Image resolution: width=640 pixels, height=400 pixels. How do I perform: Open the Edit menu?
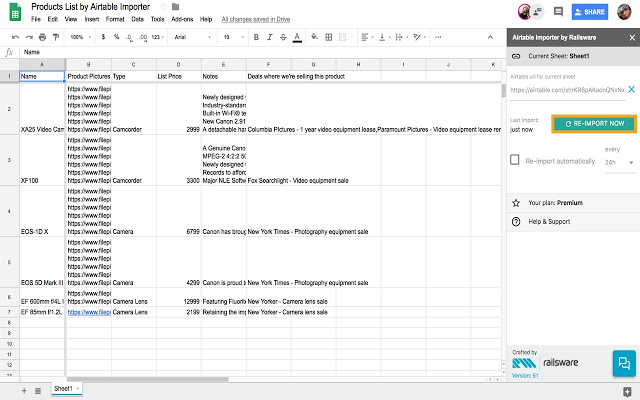tap(53, 19)
